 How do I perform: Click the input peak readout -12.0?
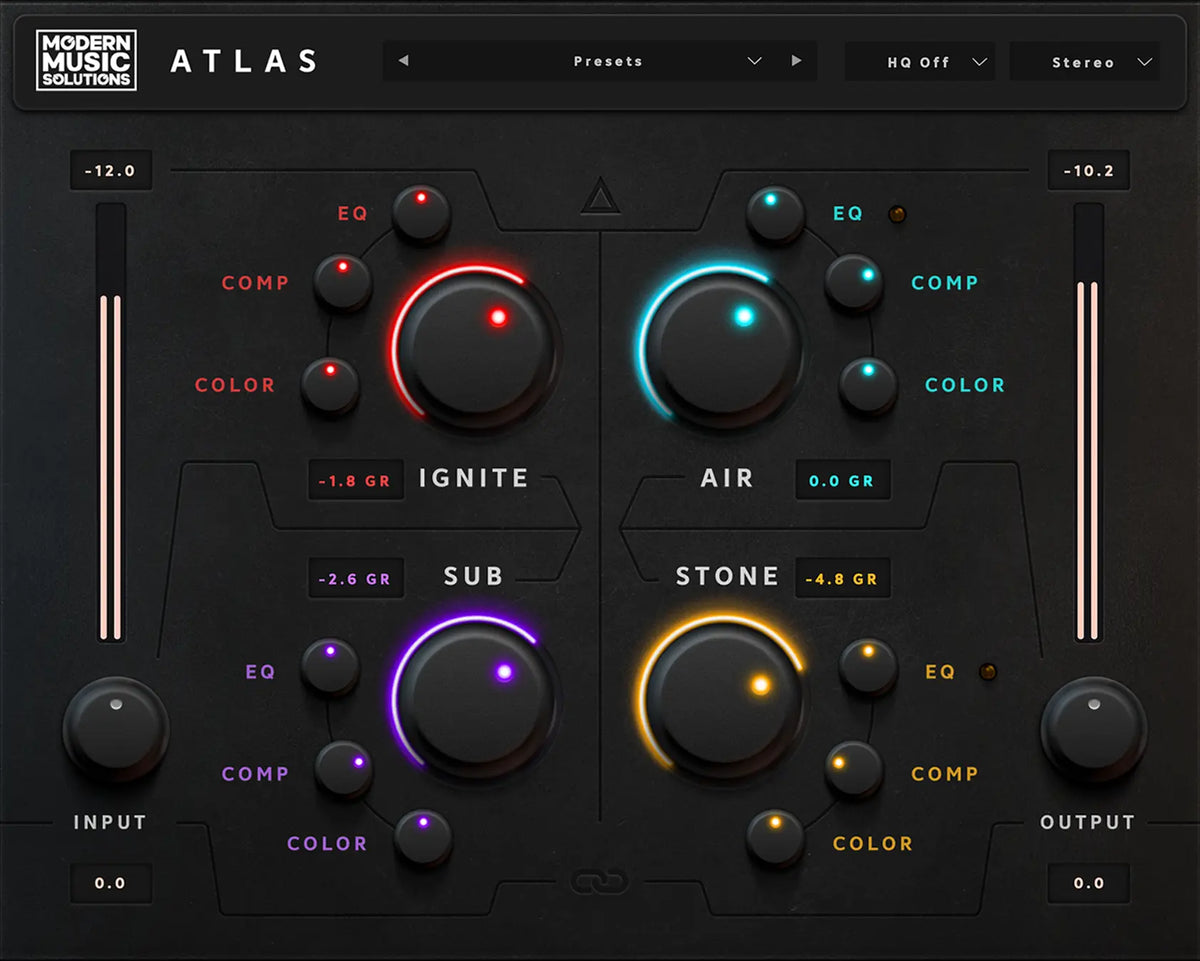(110, 171)
